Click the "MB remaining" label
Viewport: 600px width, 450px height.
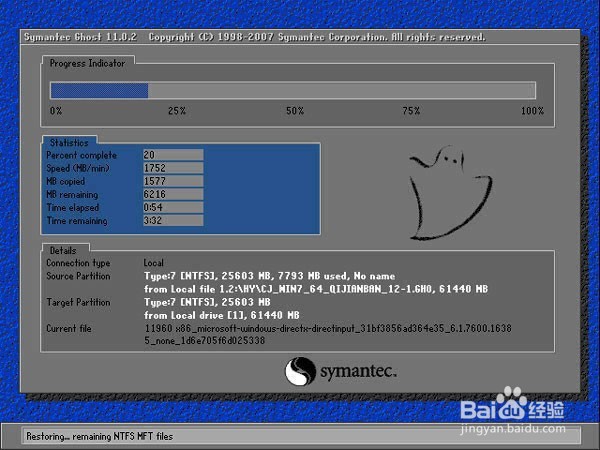pos(72,194)
